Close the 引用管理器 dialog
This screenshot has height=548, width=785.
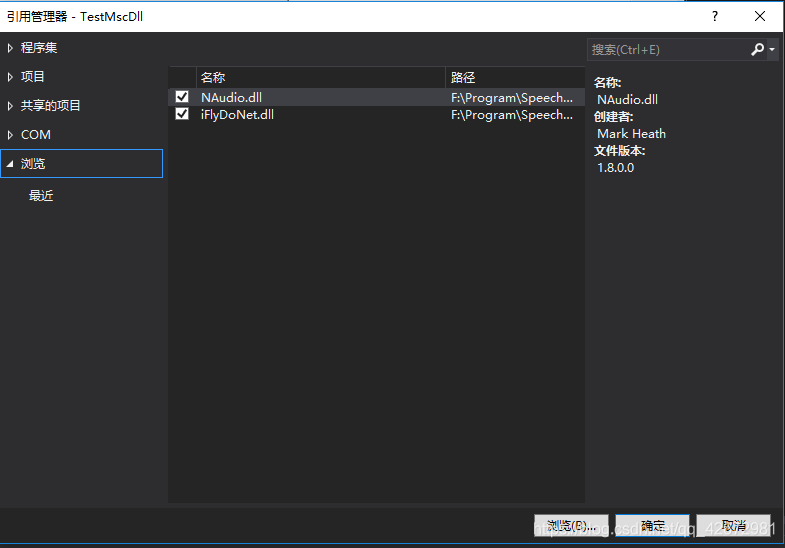[x=760, y=17]
